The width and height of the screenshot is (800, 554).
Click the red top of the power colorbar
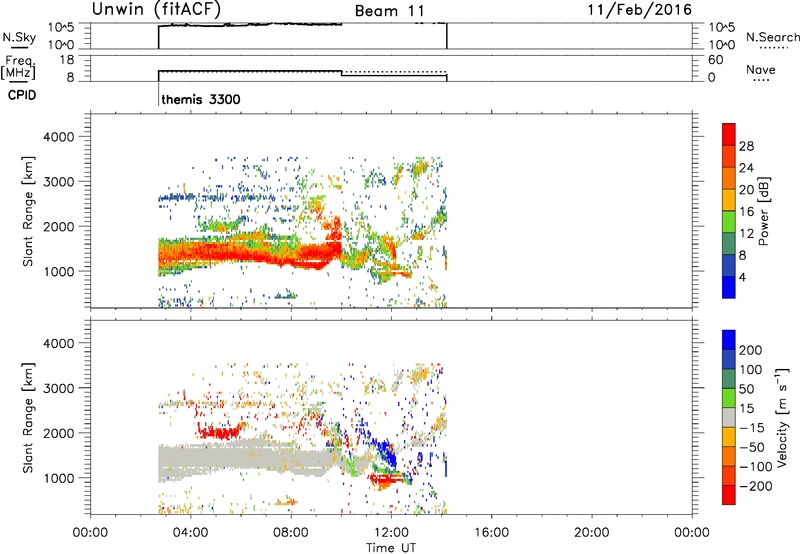point(729,134)
